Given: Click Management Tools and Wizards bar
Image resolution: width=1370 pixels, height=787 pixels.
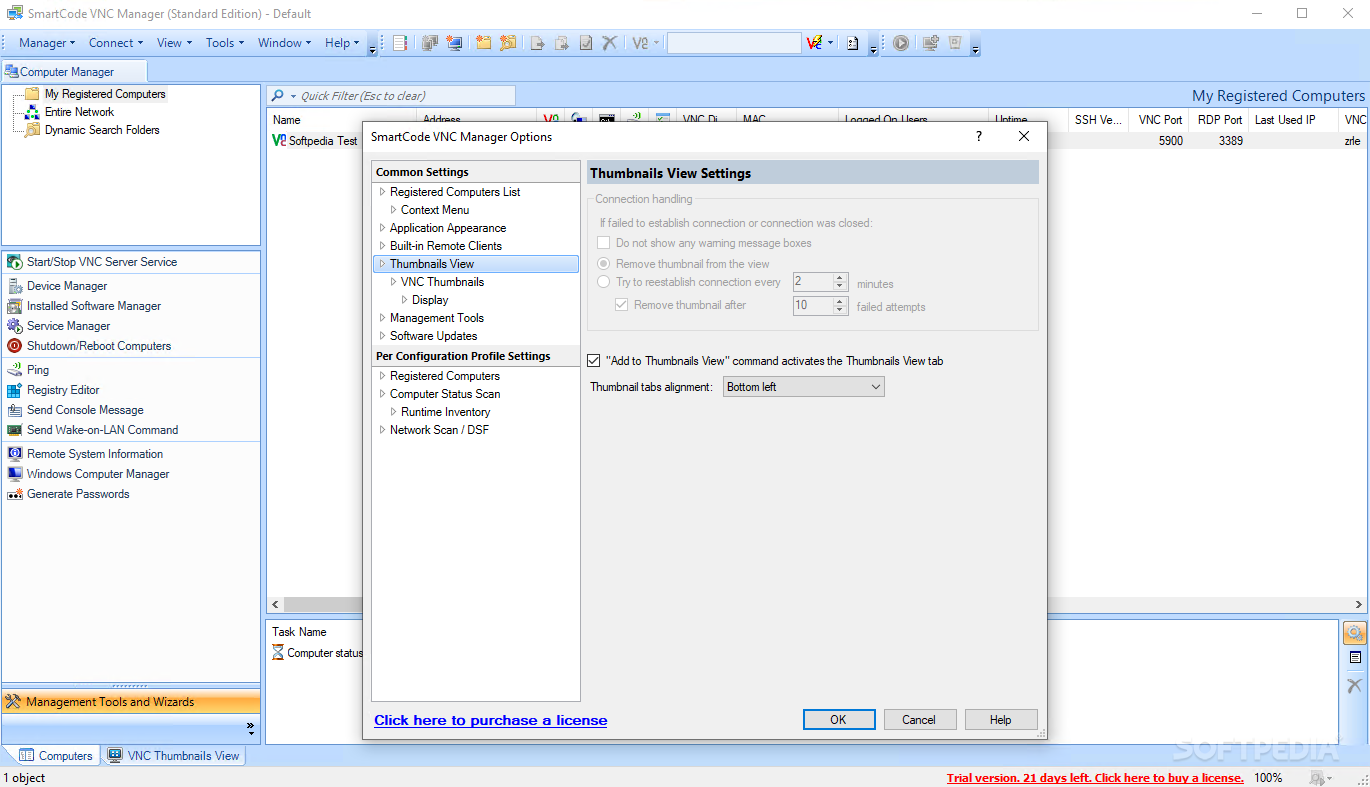Looking at the screenshot, I should click(x=130, y=702).
